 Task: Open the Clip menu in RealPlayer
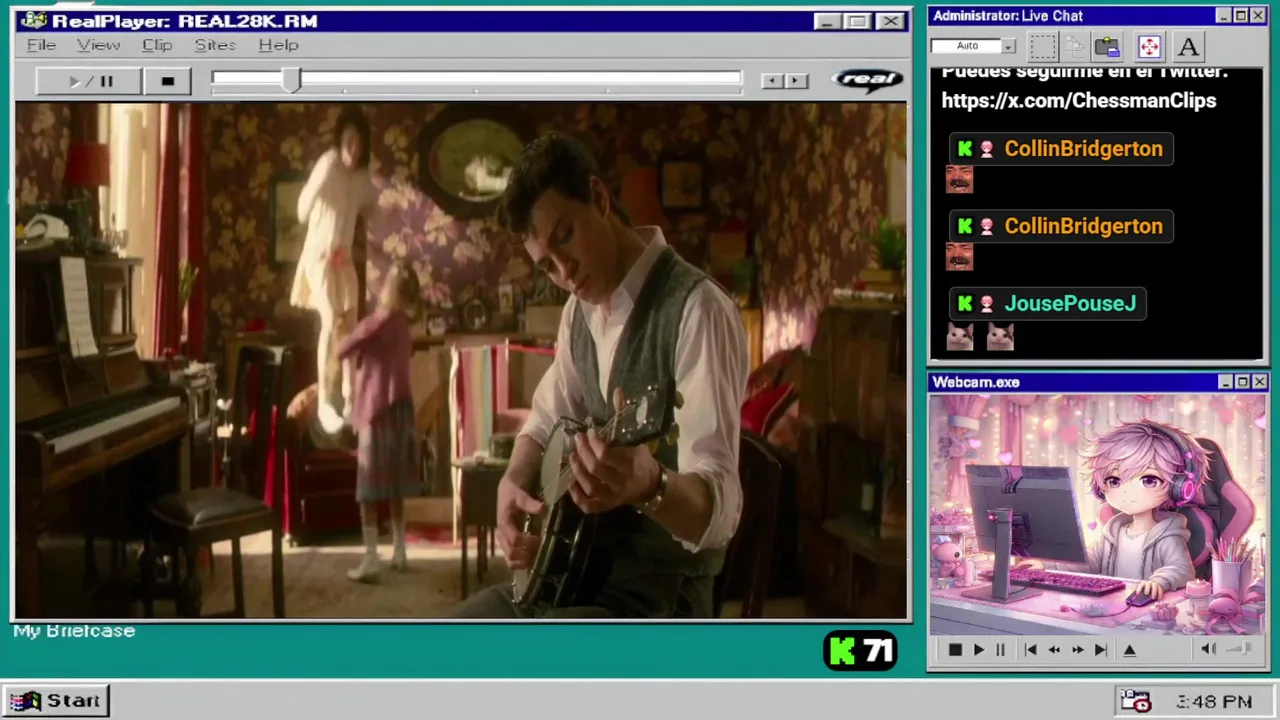pos(157,45)
